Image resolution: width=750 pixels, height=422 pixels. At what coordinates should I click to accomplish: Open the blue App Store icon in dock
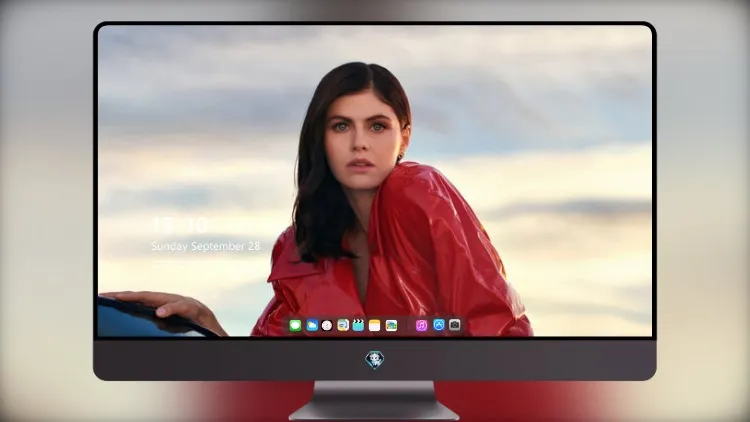click(439, 325)
